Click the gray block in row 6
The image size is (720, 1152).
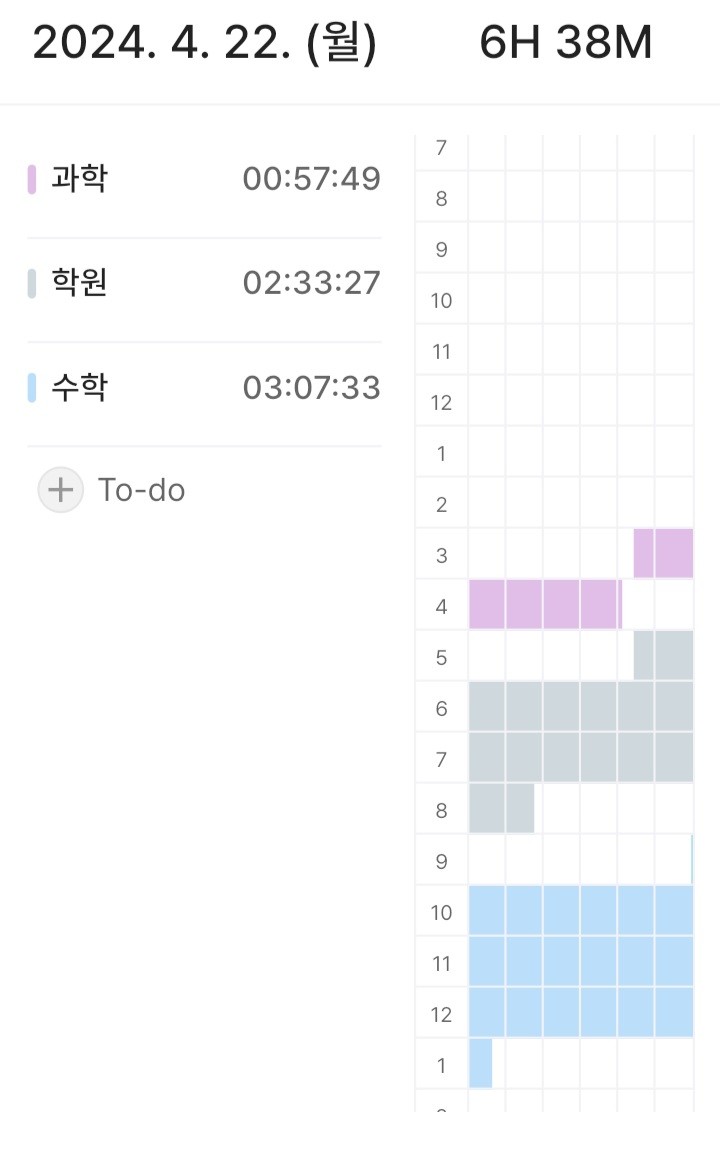pos(580,707)
